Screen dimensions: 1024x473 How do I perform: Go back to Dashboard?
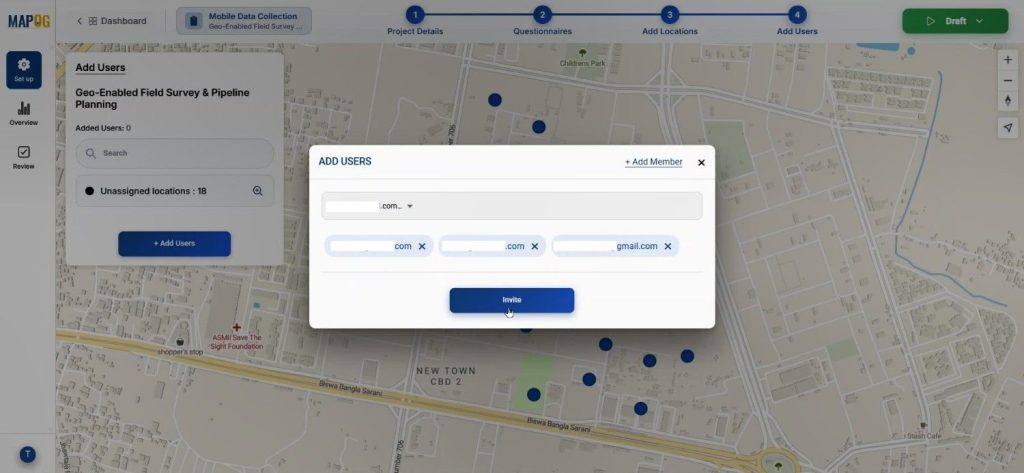[x=112, y=21]
